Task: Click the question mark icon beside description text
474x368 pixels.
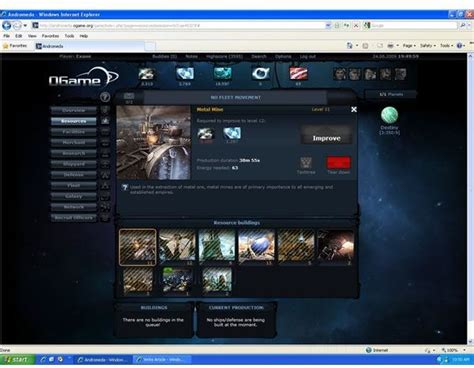Action: 125,188
